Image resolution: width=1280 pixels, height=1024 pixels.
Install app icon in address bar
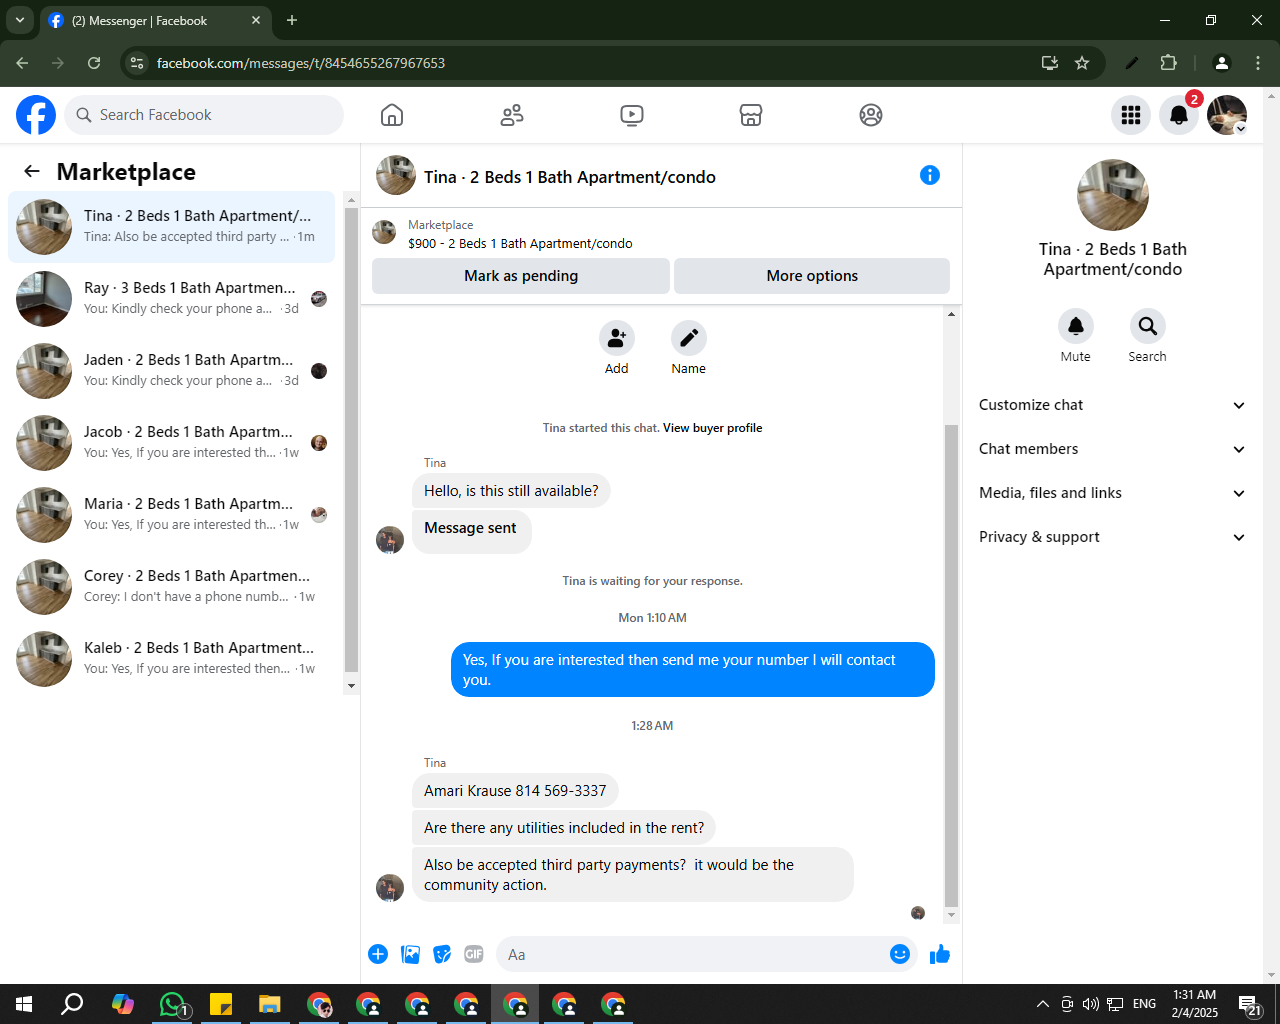pyautogui.click(x=1050, y=63)
